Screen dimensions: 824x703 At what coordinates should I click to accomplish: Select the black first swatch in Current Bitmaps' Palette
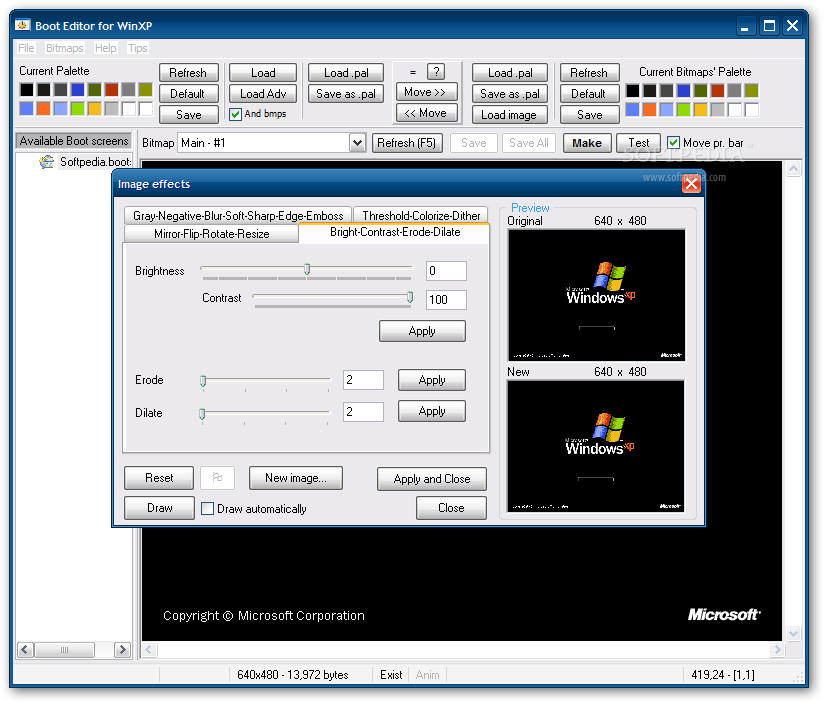632,90
